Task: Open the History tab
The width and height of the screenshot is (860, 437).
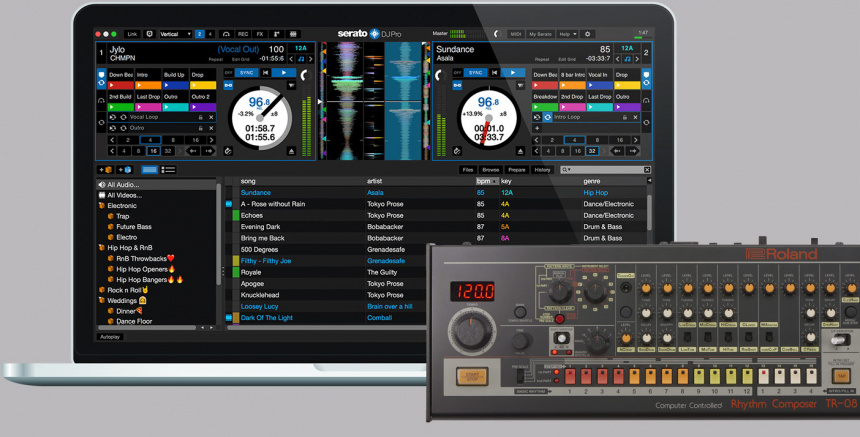Action: 542,170
